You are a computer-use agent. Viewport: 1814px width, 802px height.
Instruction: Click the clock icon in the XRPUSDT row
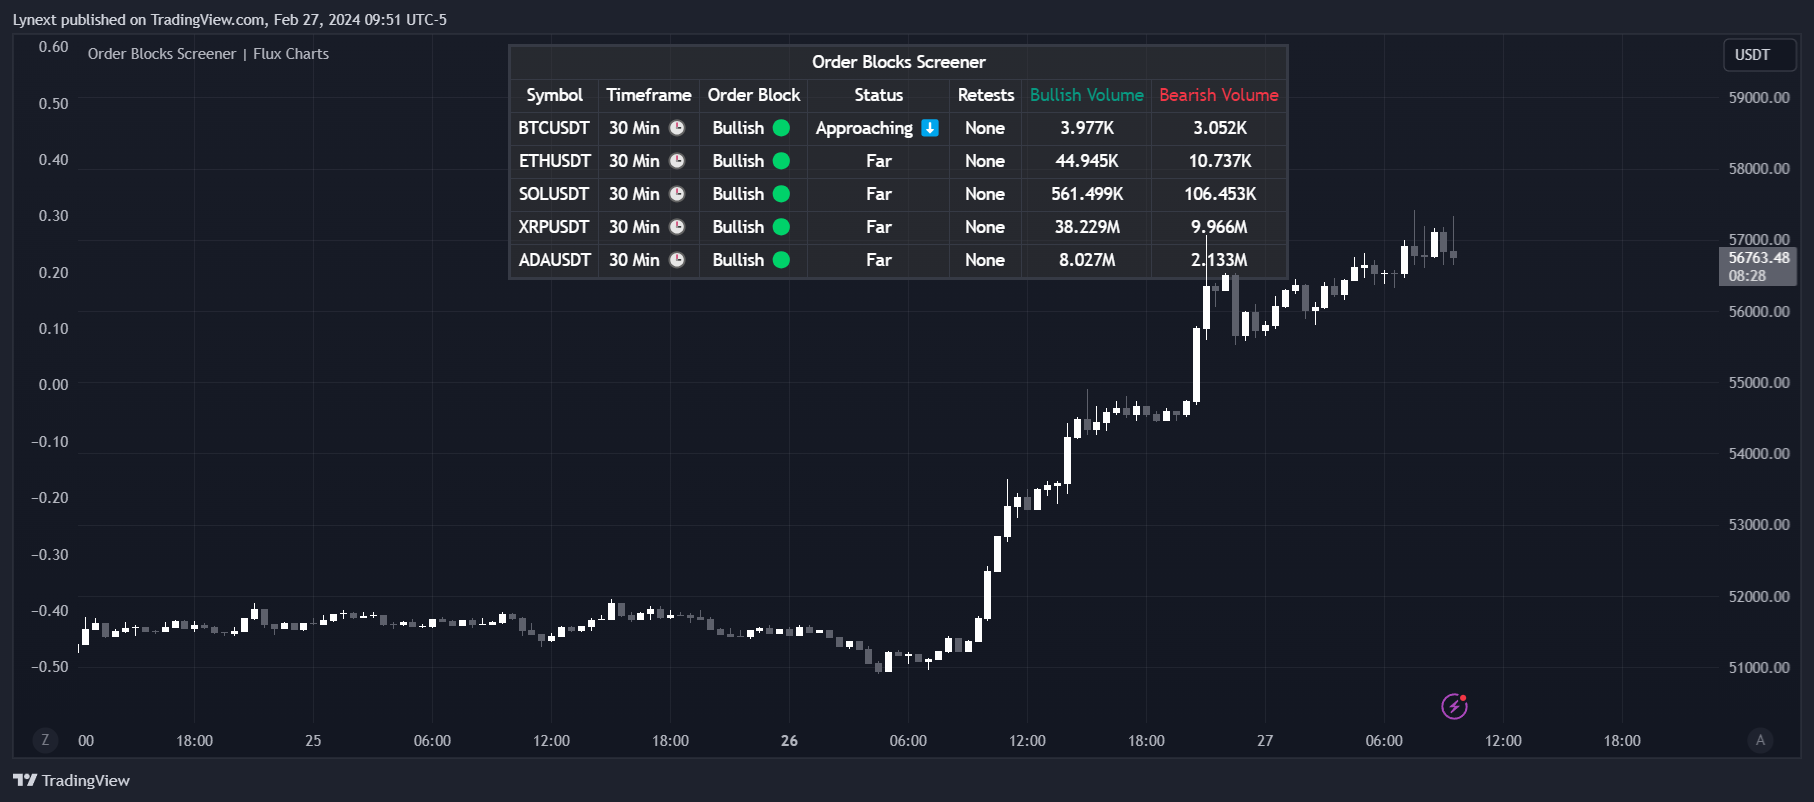coord(677,227)
